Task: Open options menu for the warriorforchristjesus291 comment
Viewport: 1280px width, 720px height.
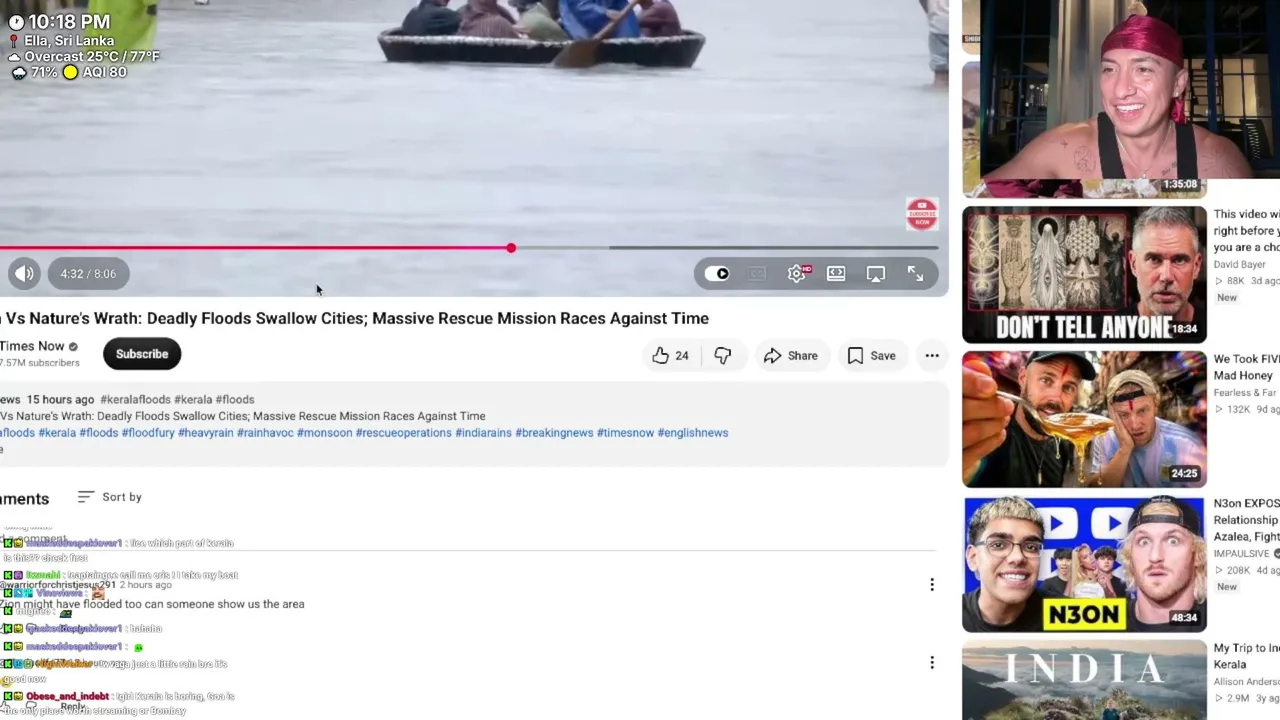Action: click(x=932, y=585)
